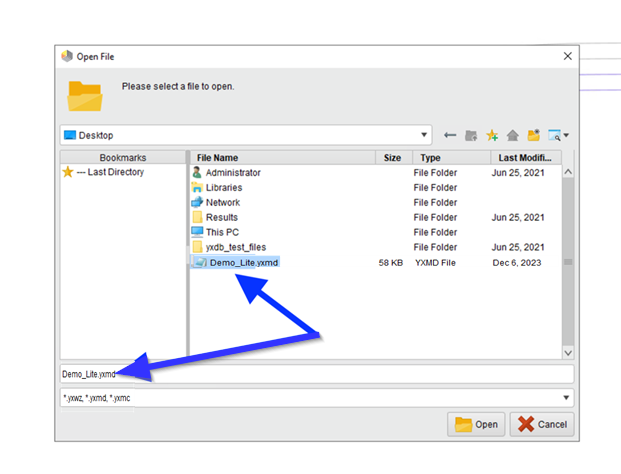
Task: Expand the file type filter dropdown
Action: tap(567, 398)
